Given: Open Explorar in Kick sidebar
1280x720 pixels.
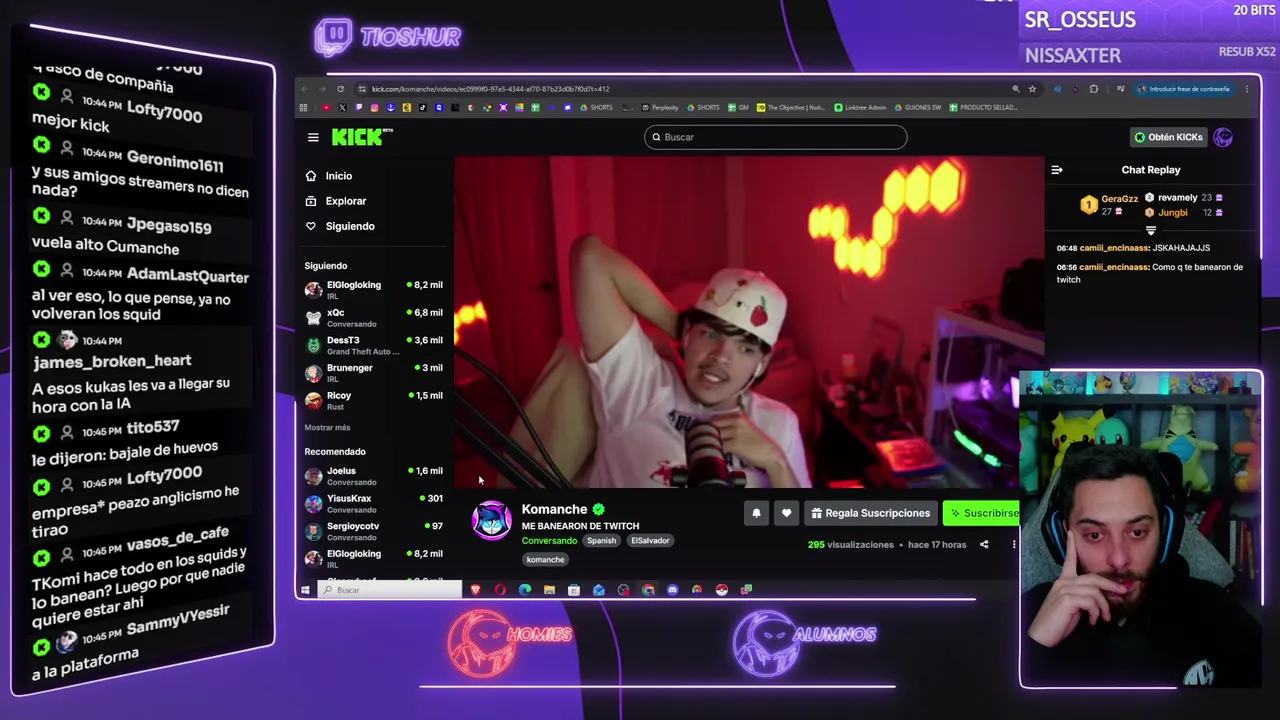Looking at the screenshot, I should pos(346,201).
